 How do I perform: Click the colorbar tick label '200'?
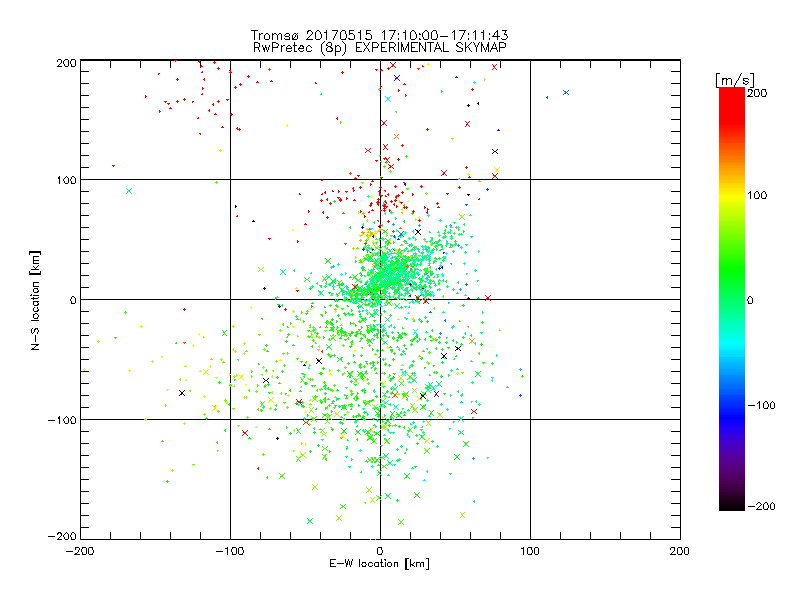tap(757, 93)
